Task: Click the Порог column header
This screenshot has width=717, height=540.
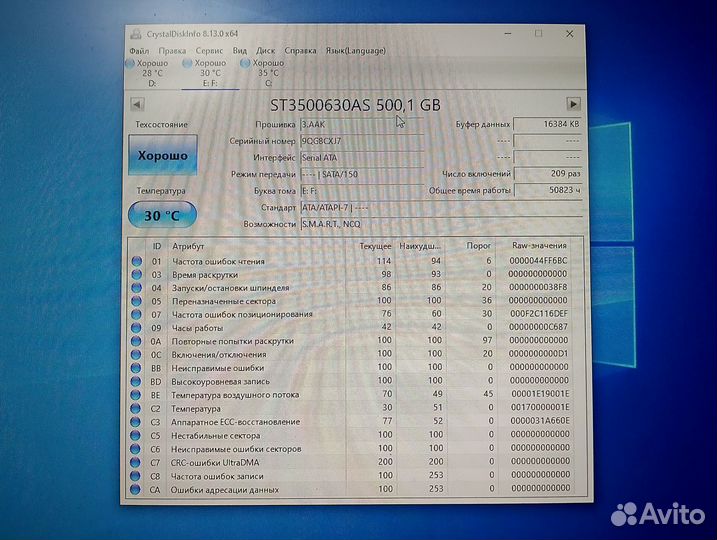Action: tap(479, 246)
